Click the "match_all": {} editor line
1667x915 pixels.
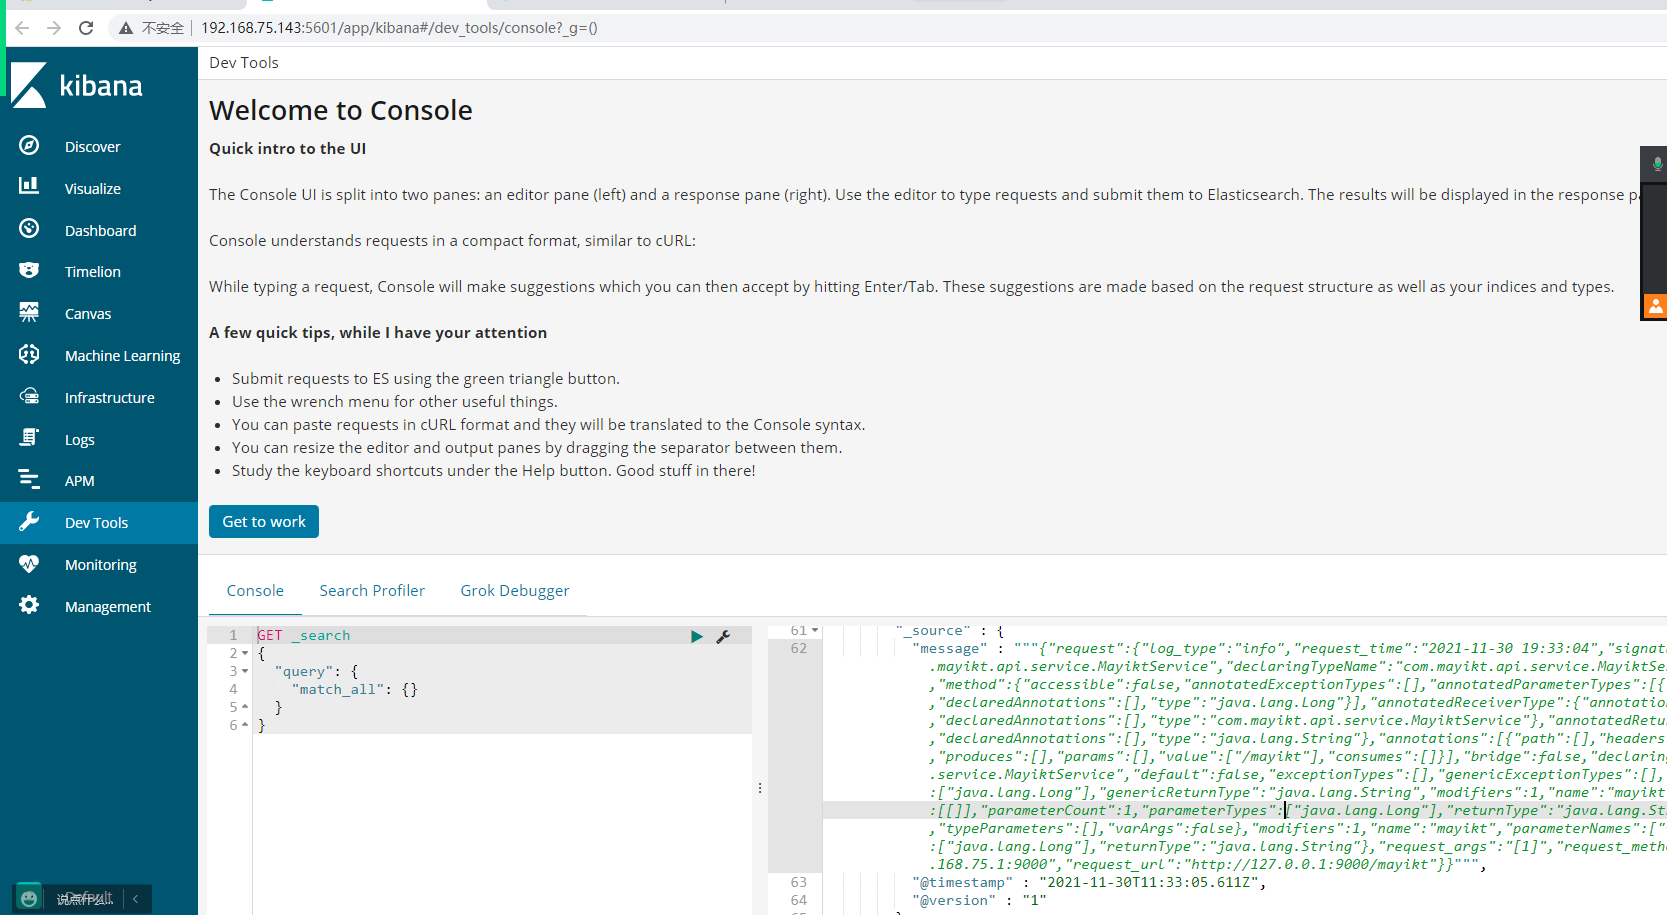pyautogui.click(x=355, y=689)
